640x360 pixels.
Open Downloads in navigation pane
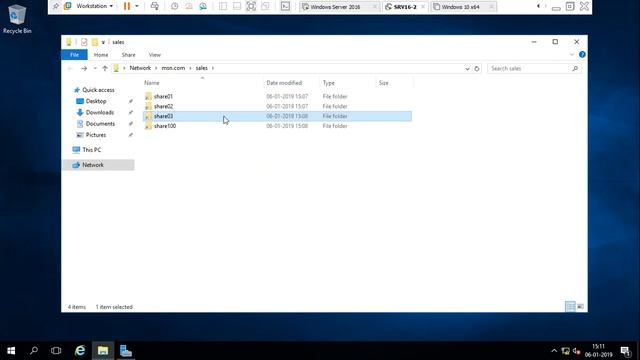(100, 112)
